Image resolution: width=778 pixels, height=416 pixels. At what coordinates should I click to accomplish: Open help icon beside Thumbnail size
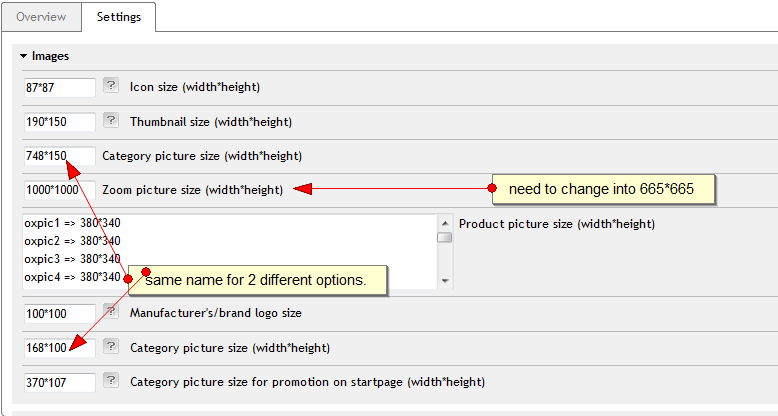tap(111, 122)
